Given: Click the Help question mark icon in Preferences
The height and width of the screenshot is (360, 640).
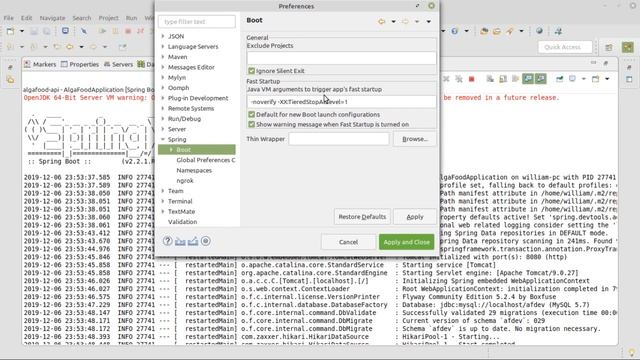Looking at the screenshot, I should pos(167,241).
